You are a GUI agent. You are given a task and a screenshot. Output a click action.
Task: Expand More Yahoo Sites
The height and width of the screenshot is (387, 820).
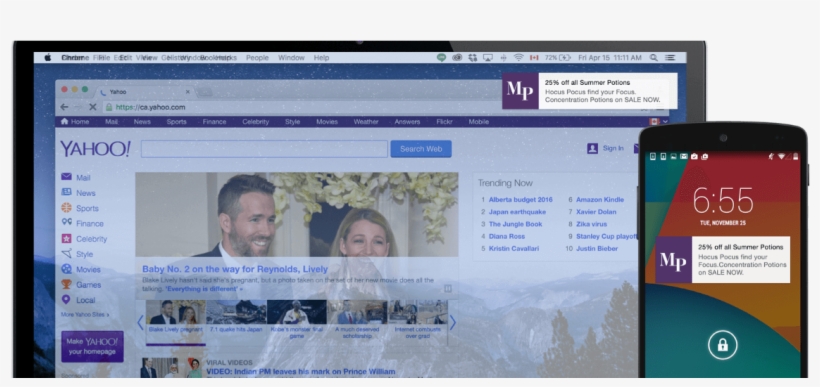[x=85, y=314]
